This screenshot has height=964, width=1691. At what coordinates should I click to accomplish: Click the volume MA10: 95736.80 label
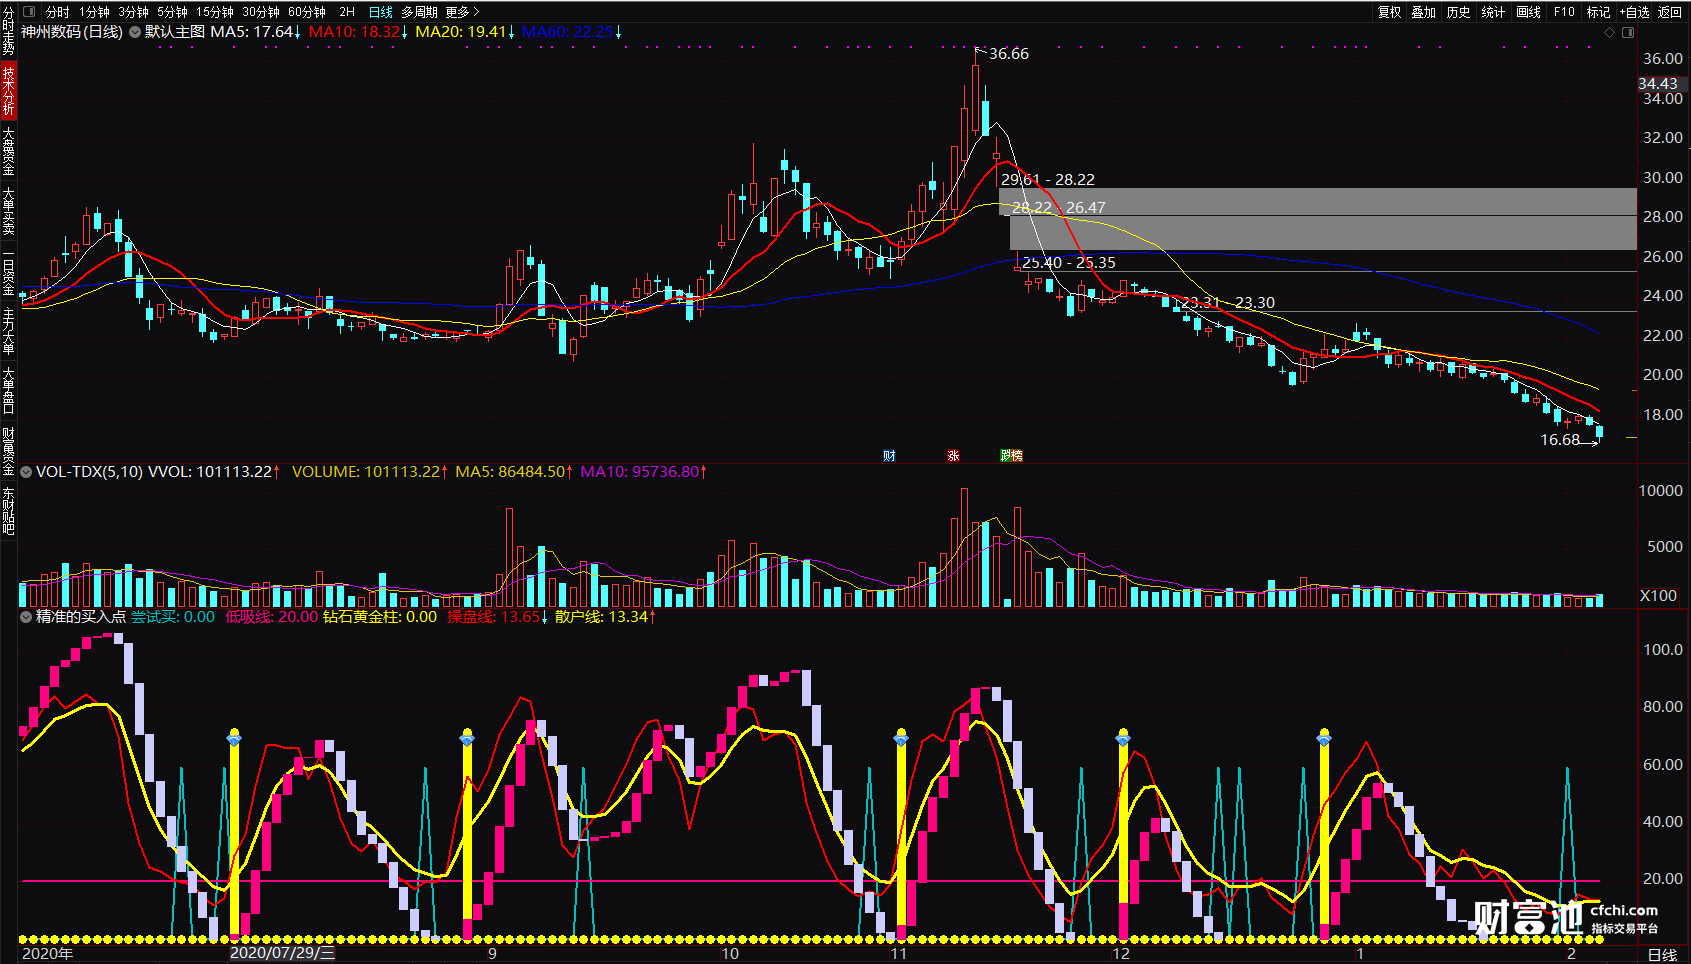[x=644, y=472]
